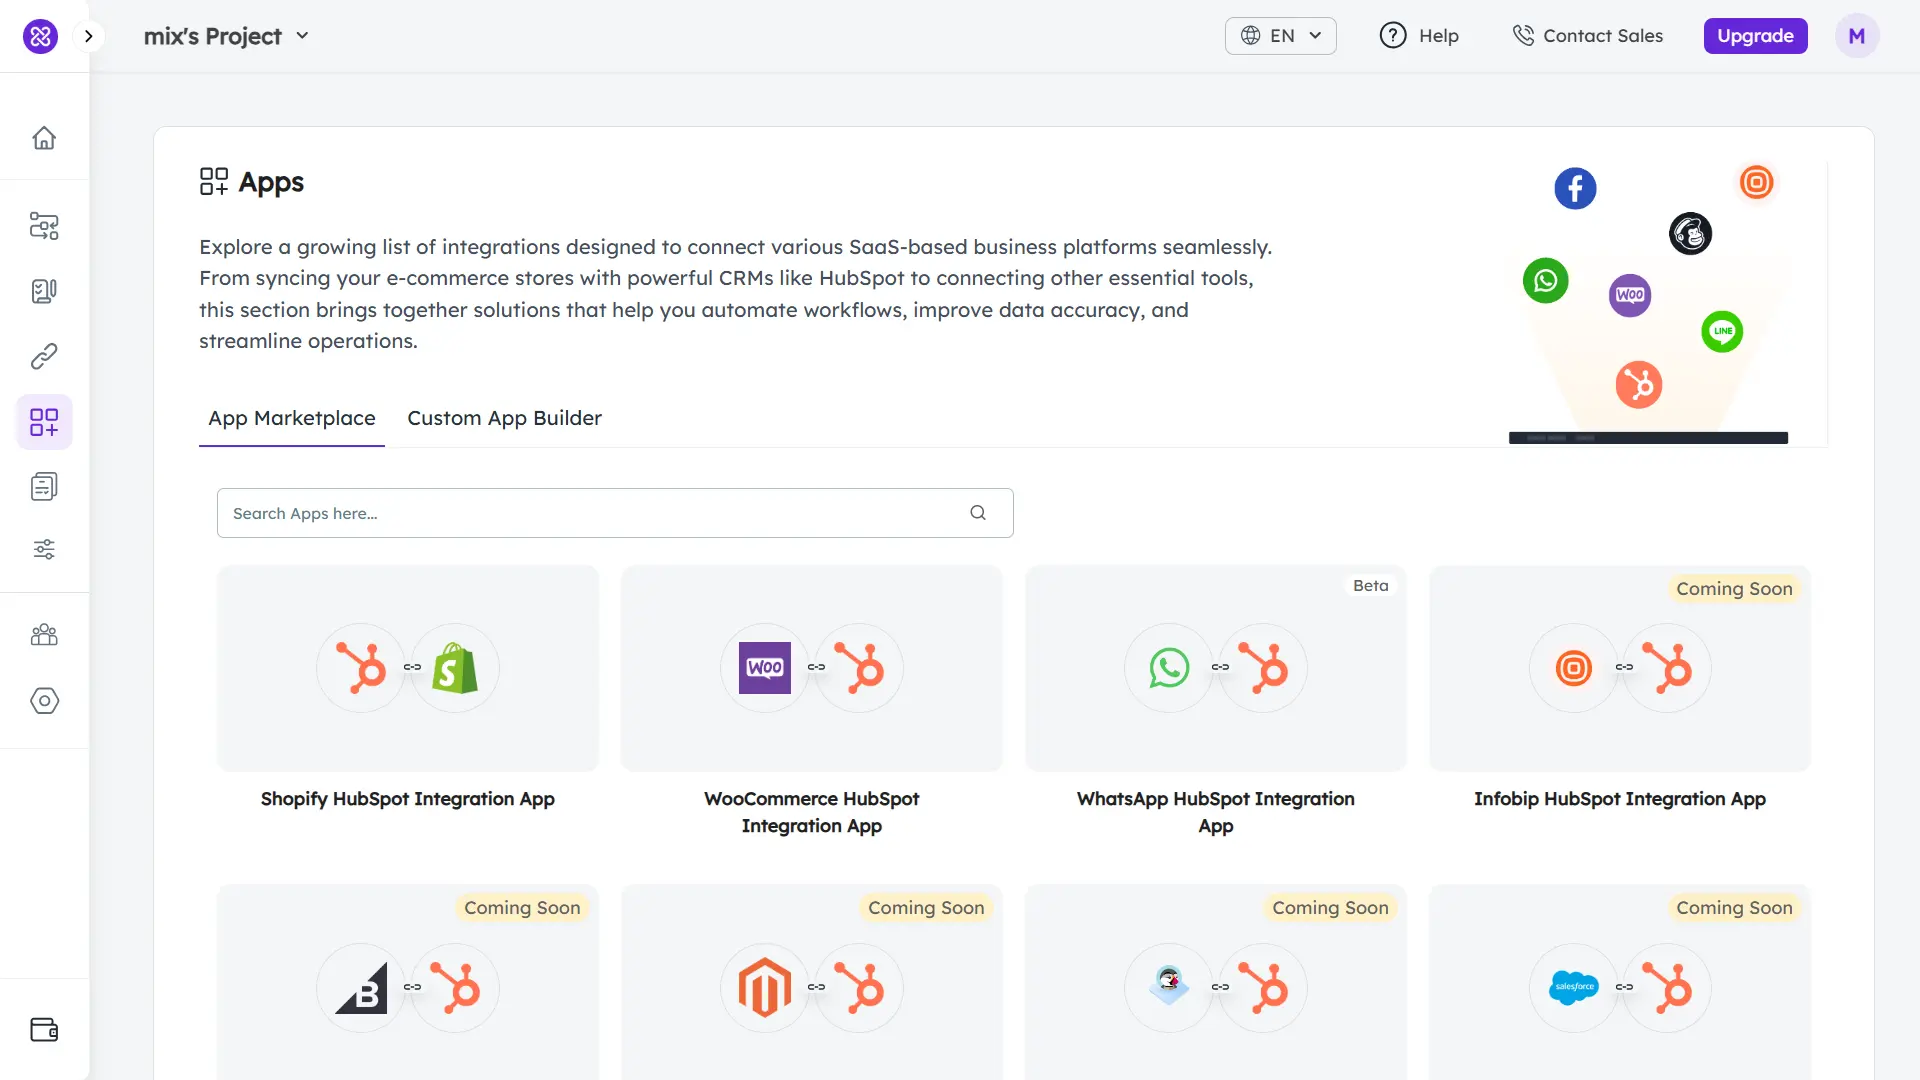Collapse the sidebar with the arrow toggle
Image resolution: width=1920 pixels, height=1080 pixels.
point(89,35)
